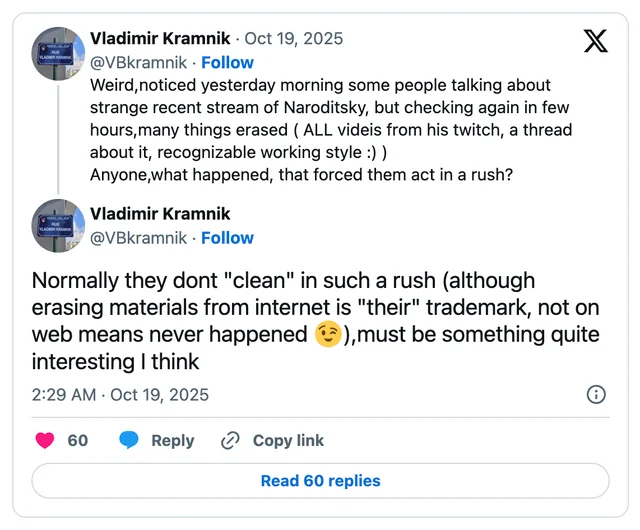Viewport: 640px width, 530px height.
Task: Click the blue reply bubble icon
Action: point(129,440)
